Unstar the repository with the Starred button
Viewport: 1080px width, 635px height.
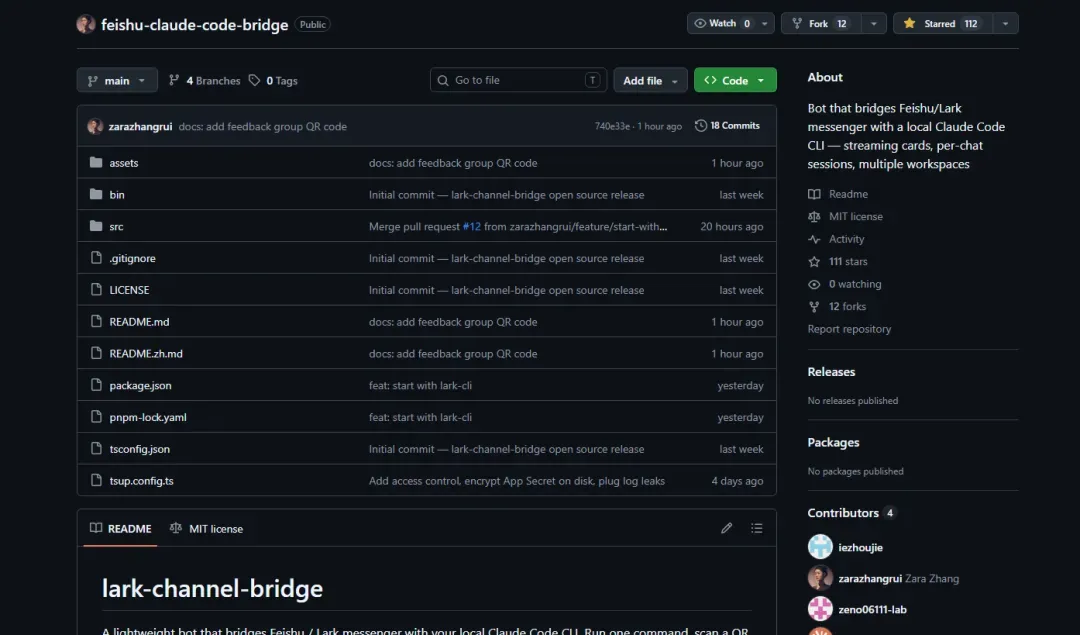(x=942, y=23)
